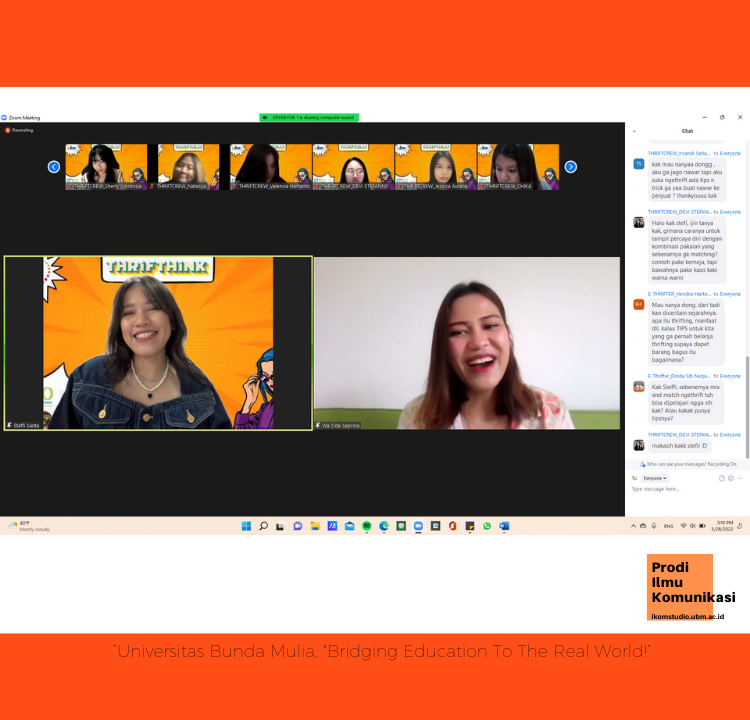The image size is (750, 720).
Task: Go to previous participants in gallery strip
Action: click(54, 166)
